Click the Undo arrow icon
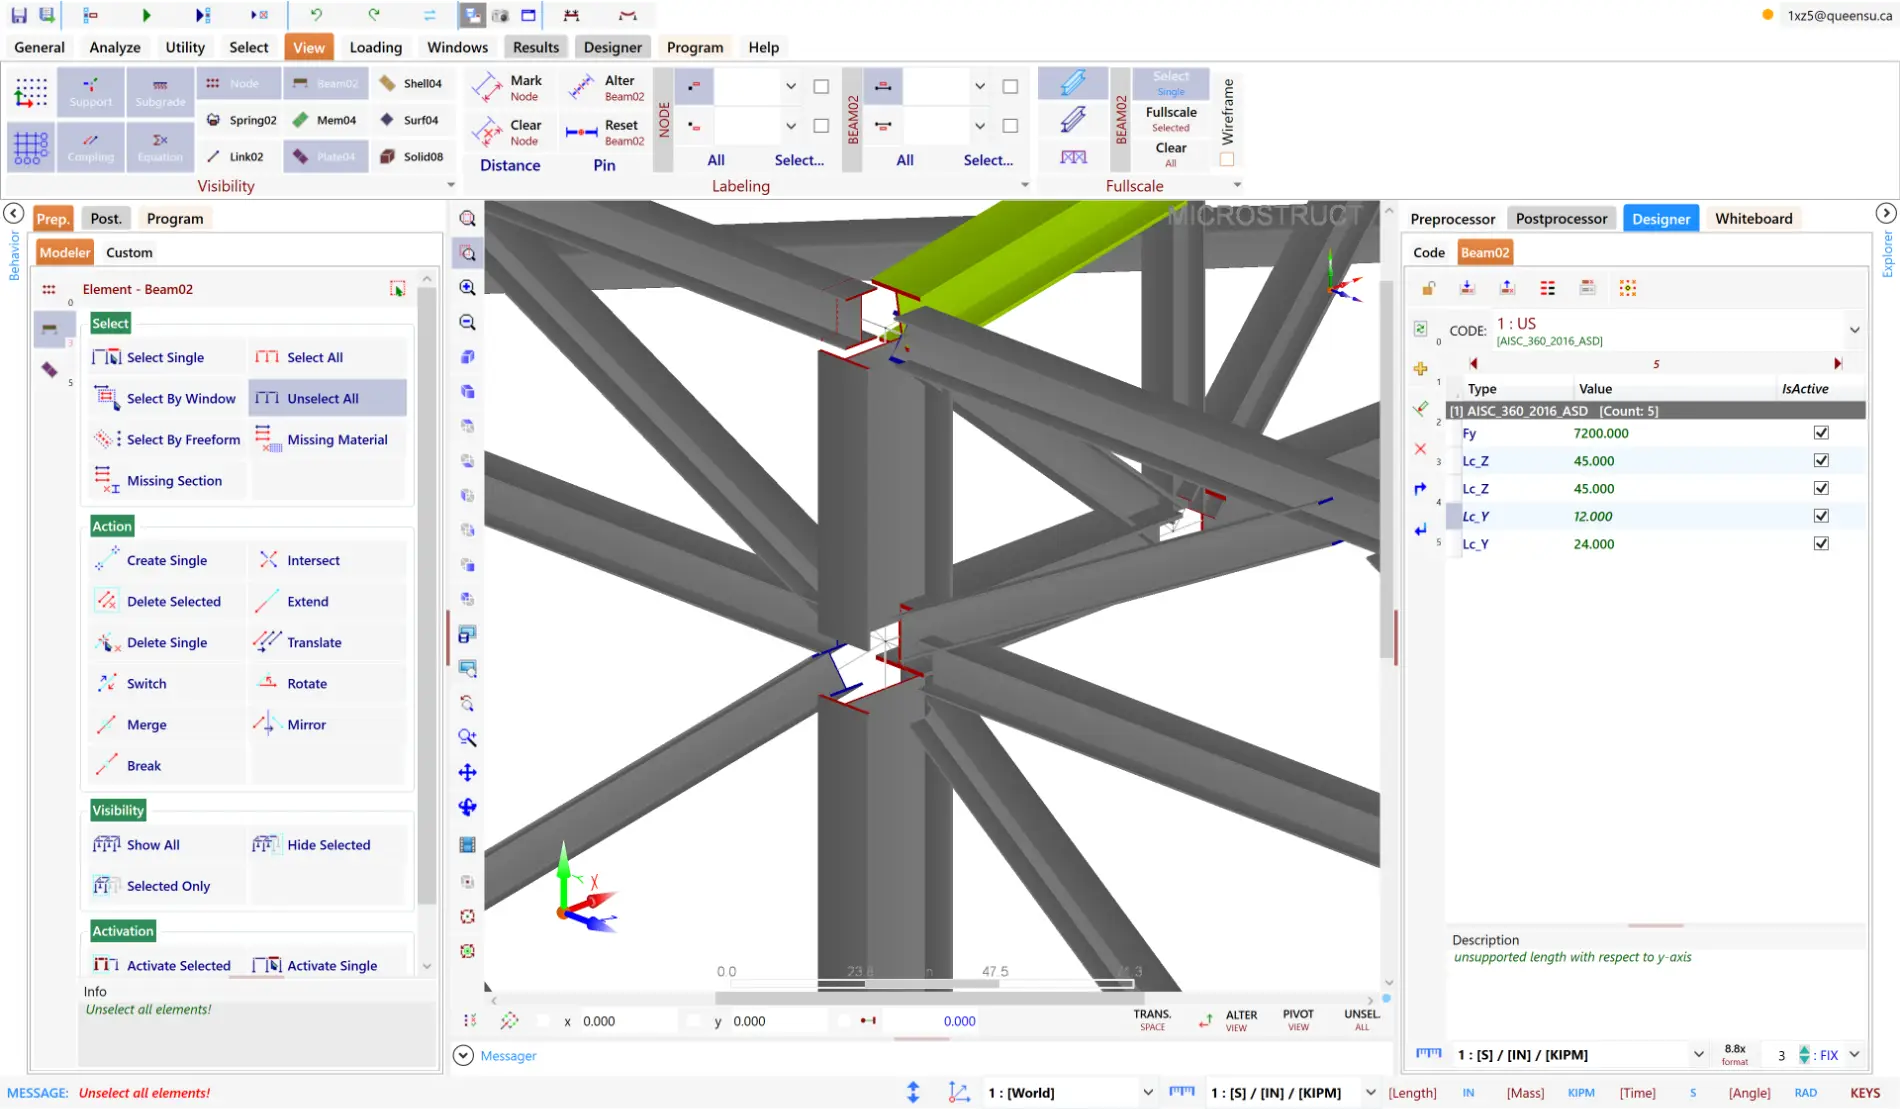1900x1109 pixels. click(316, 15)
